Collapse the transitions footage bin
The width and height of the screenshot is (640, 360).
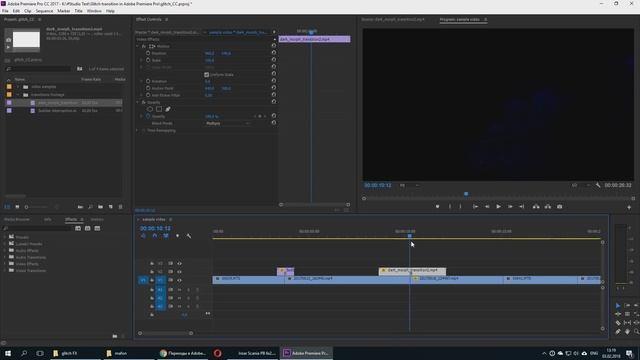(18, 95)
